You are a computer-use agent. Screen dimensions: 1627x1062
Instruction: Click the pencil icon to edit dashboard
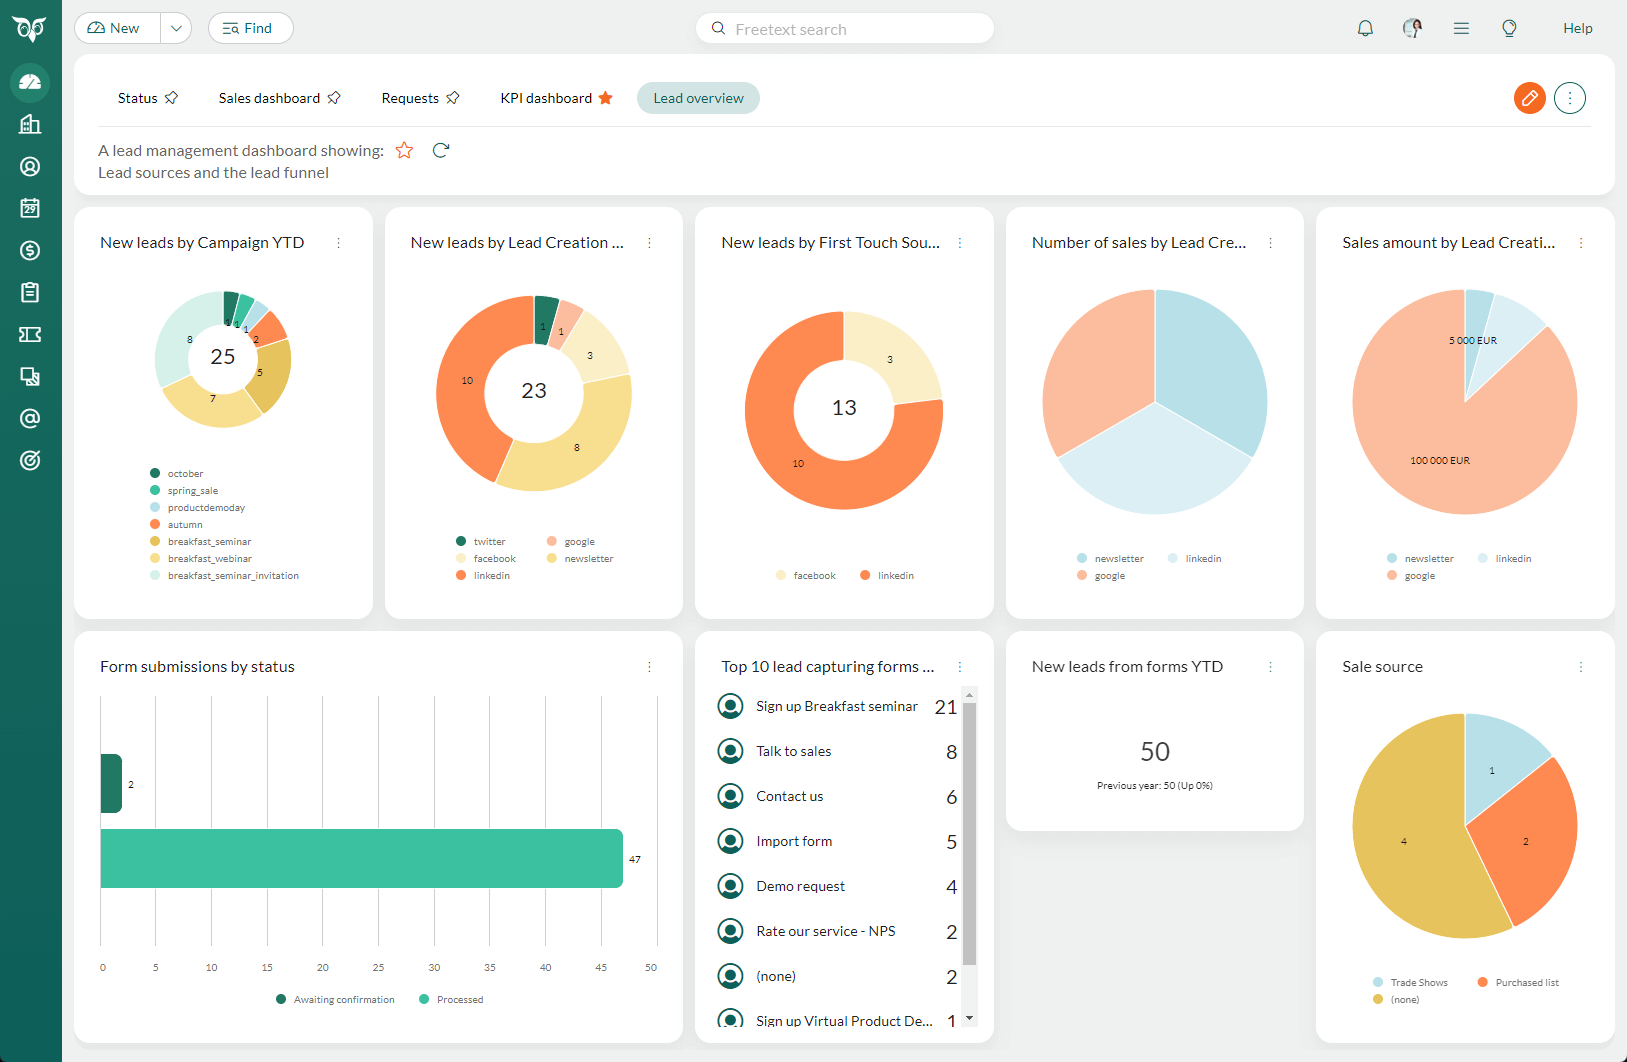point(1529,98)
